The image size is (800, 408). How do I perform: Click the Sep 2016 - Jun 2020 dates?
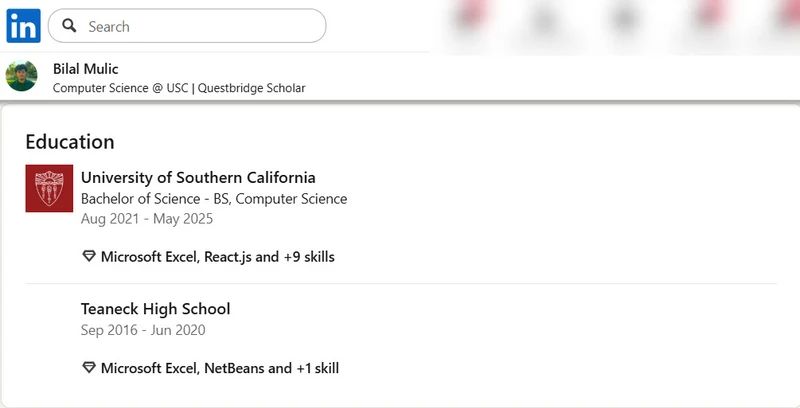point(143,330)
